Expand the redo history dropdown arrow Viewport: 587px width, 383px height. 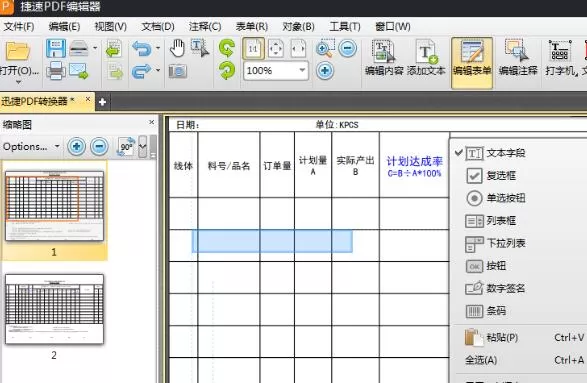[158, 70]
